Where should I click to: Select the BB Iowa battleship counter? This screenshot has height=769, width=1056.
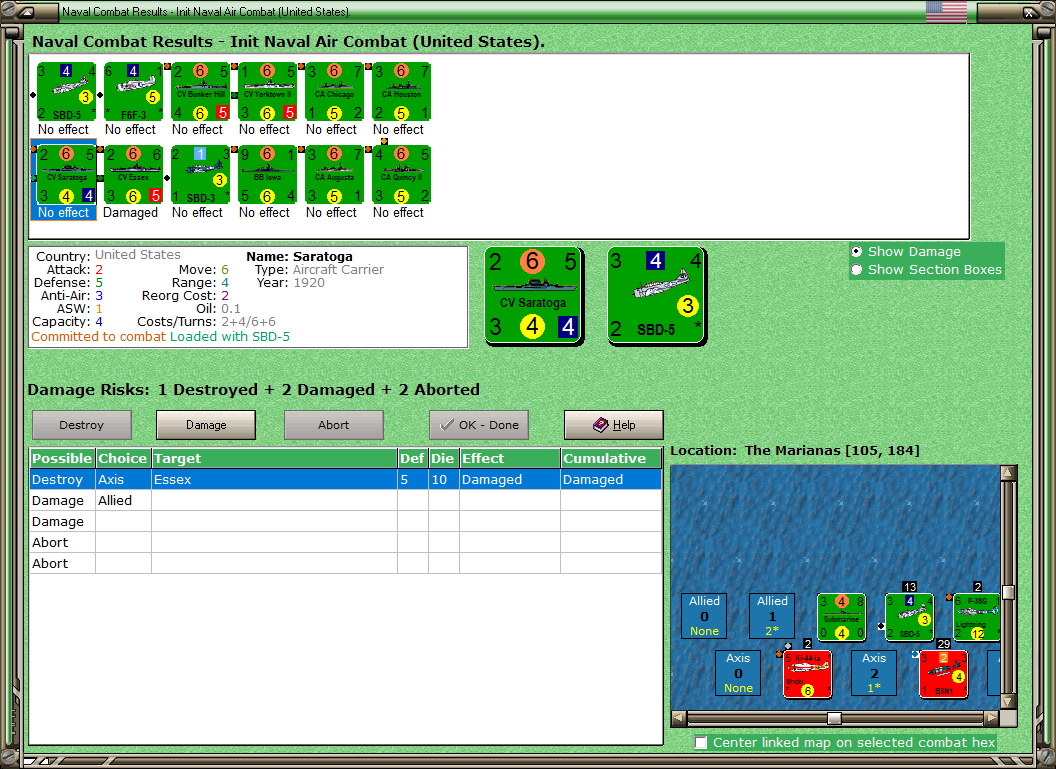(267, 174)
